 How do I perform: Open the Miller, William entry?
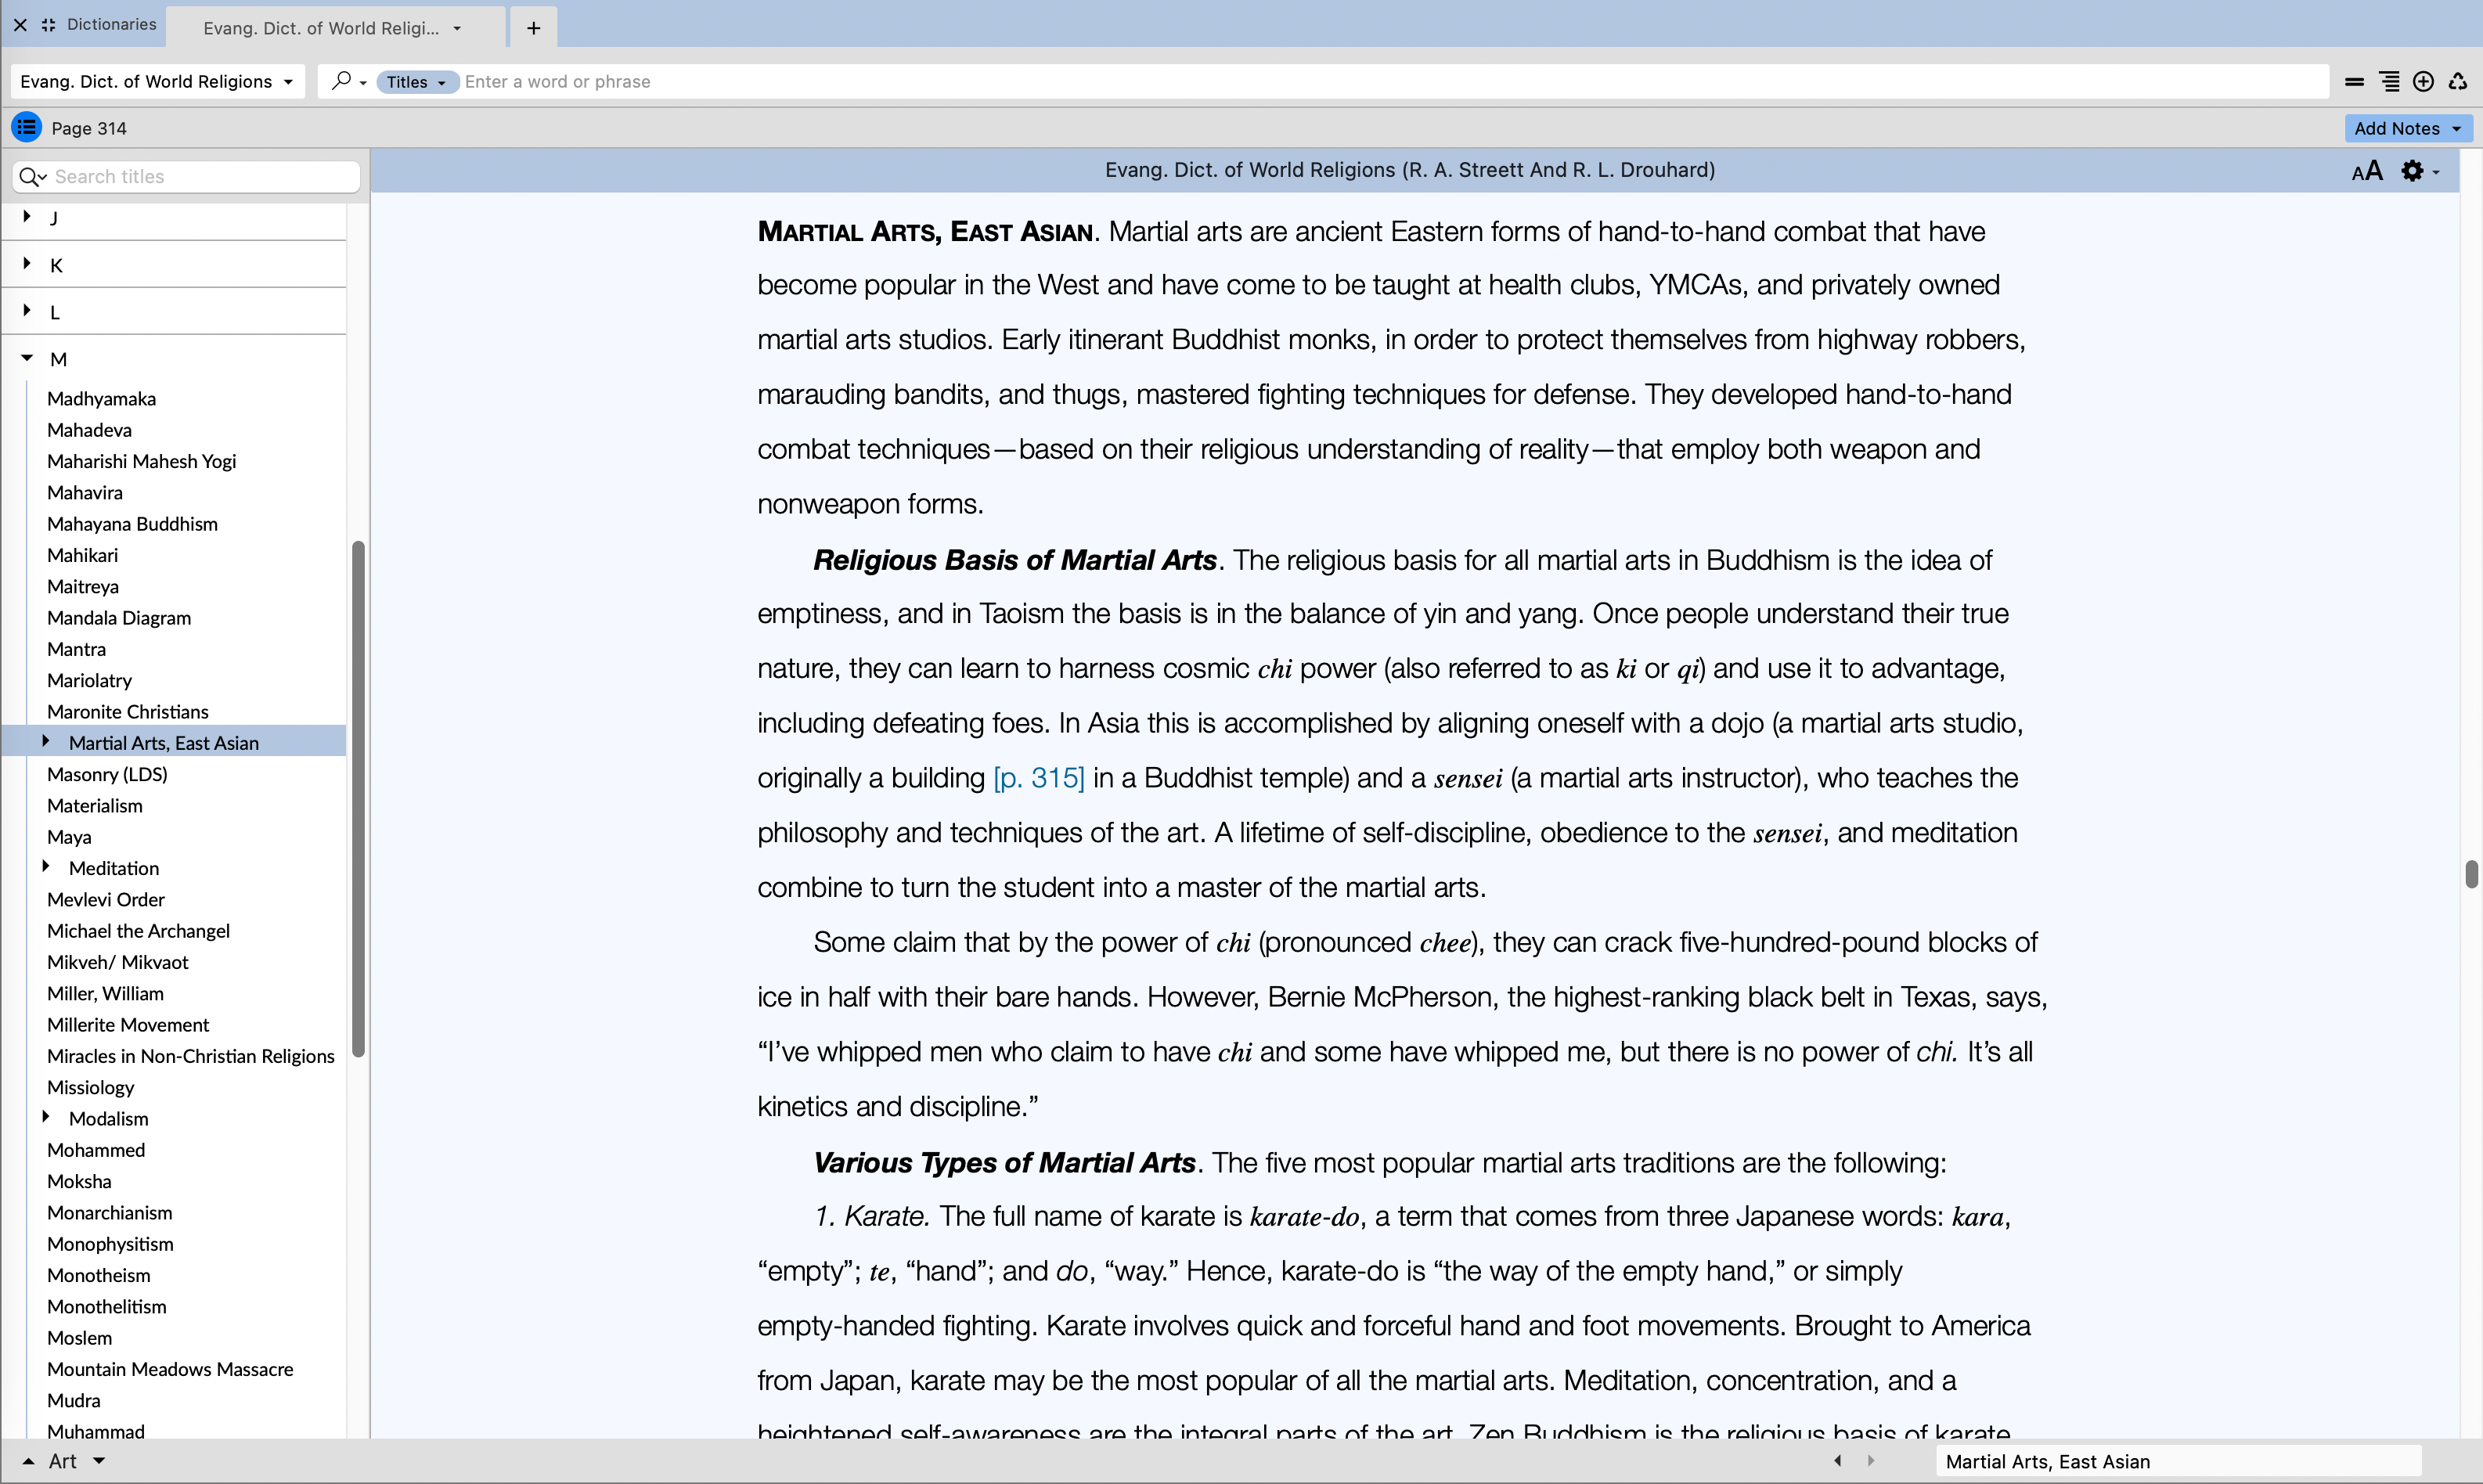pos(105,994)
